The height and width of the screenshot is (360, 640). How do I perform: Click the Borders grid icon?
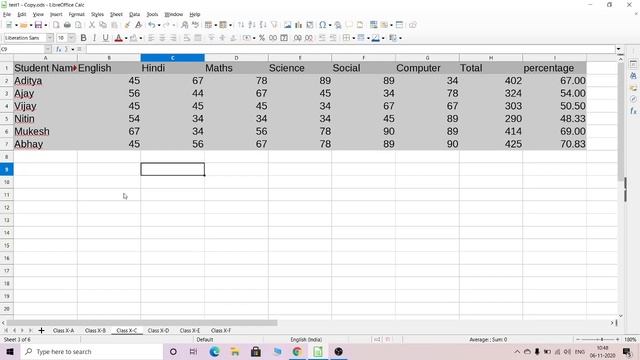click(x=346, y=38)
